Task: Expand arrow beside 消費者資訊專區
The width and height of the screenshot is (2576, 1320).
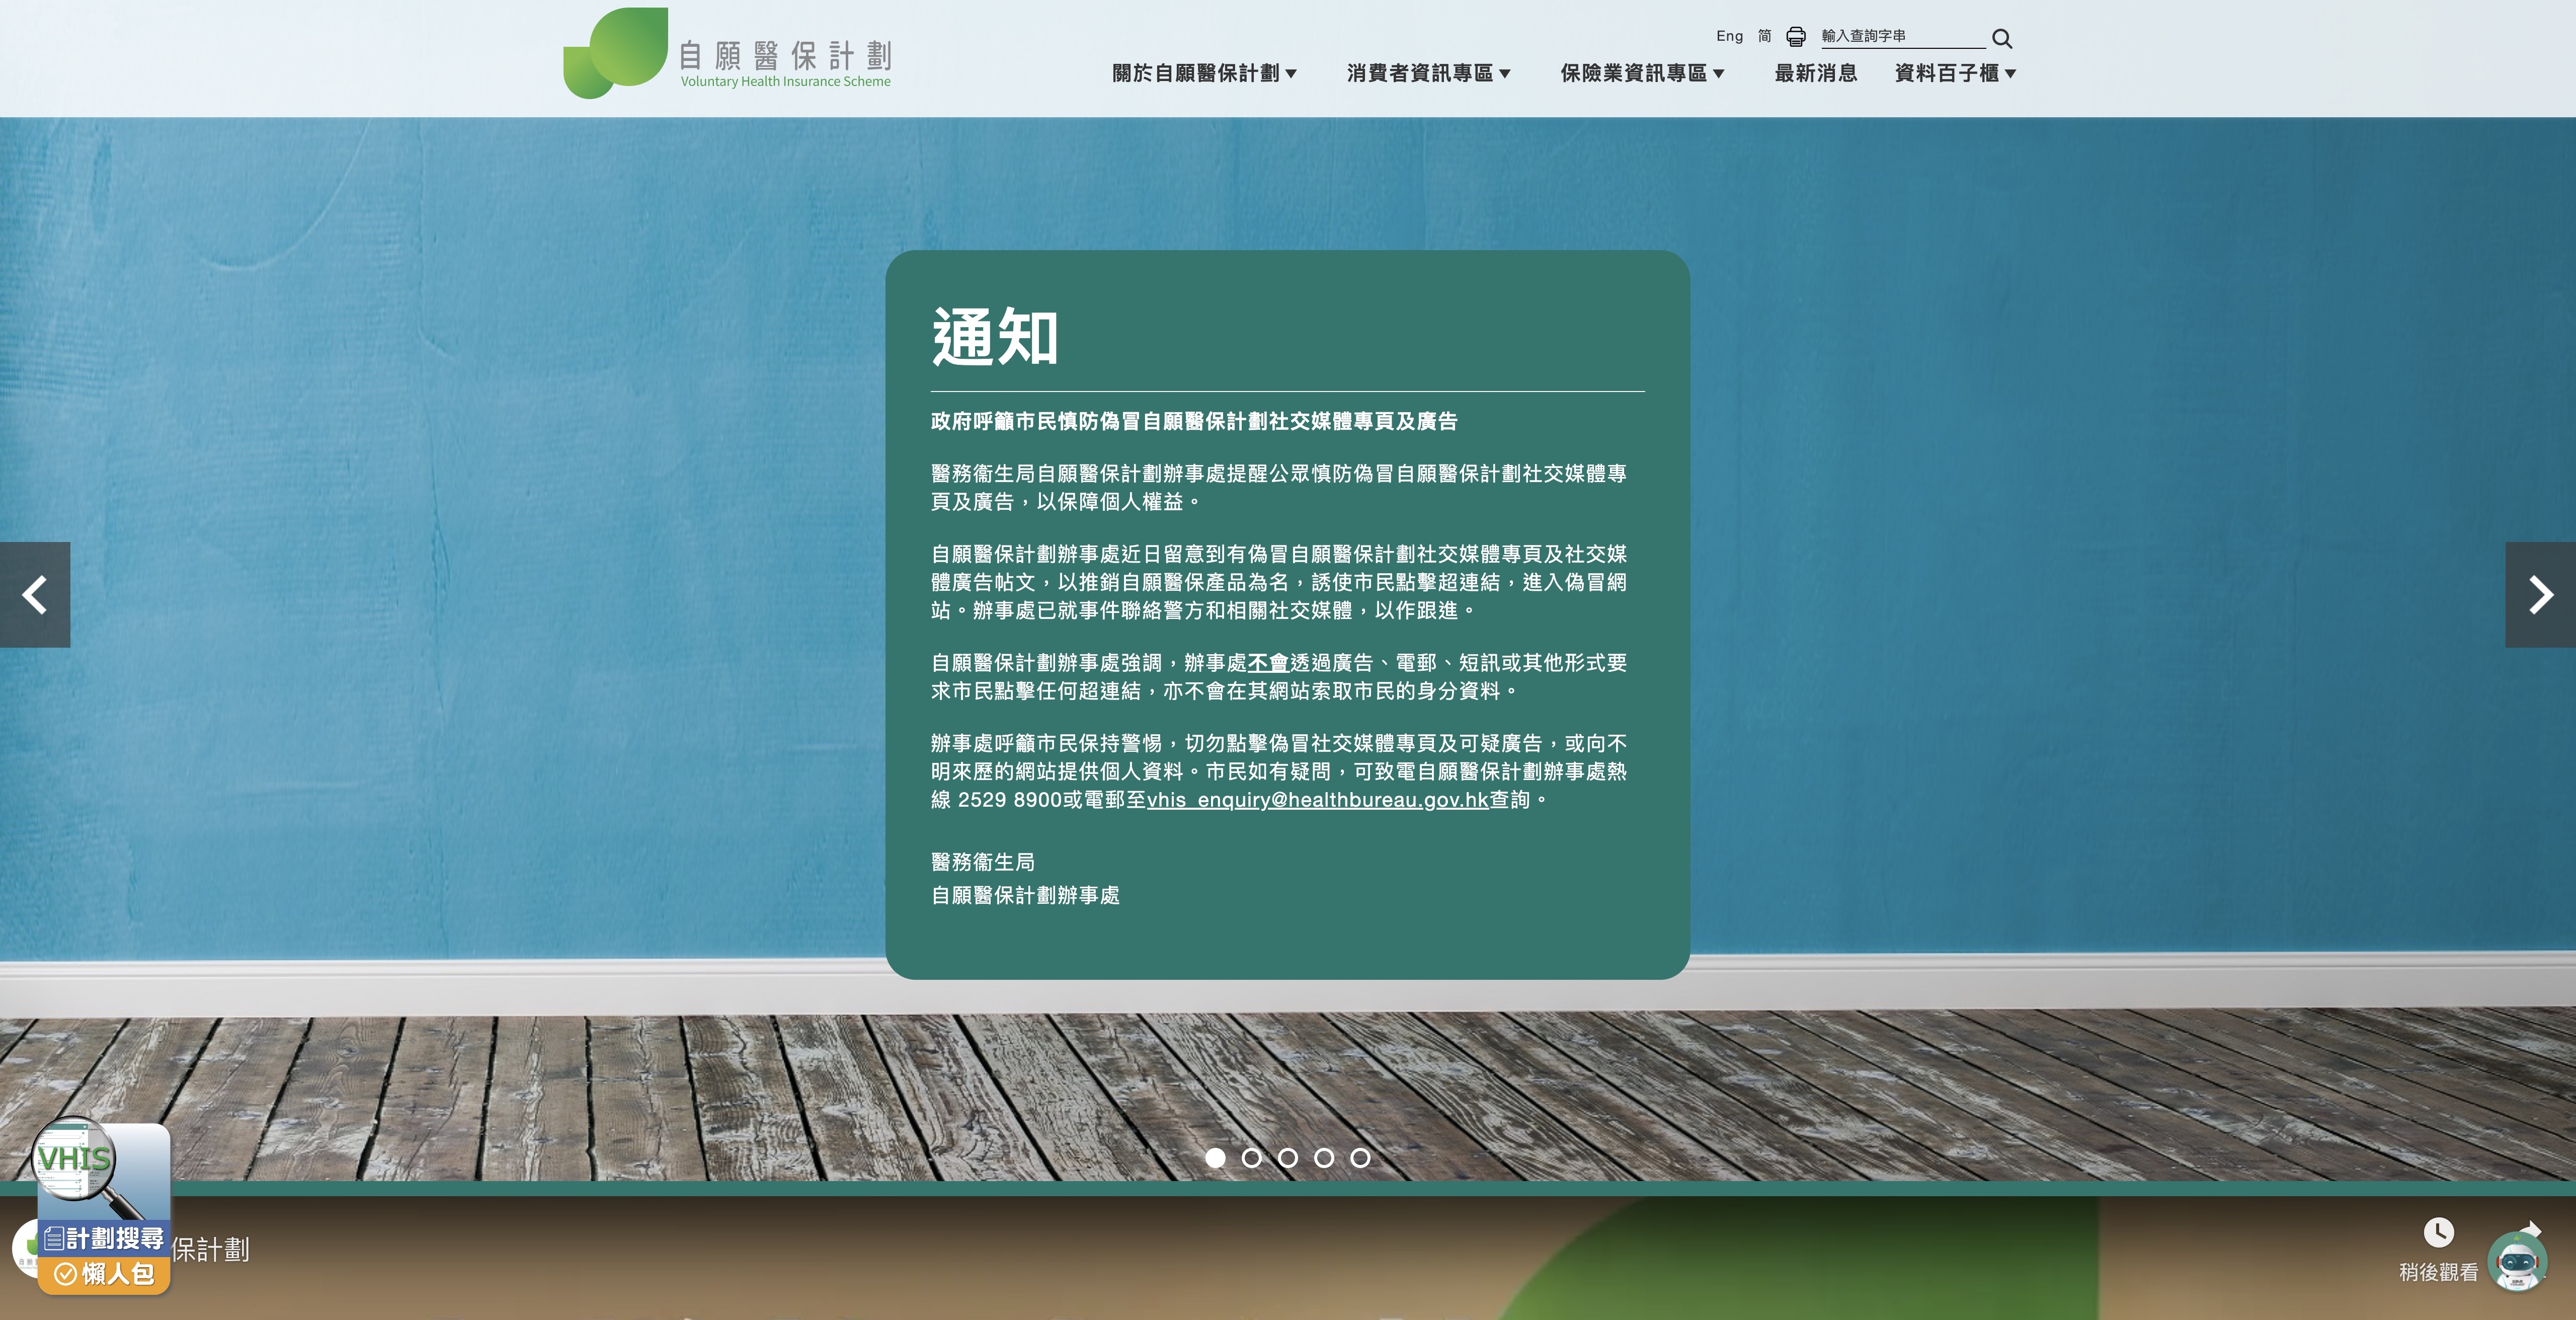Action: click(x=1505, y=74)
